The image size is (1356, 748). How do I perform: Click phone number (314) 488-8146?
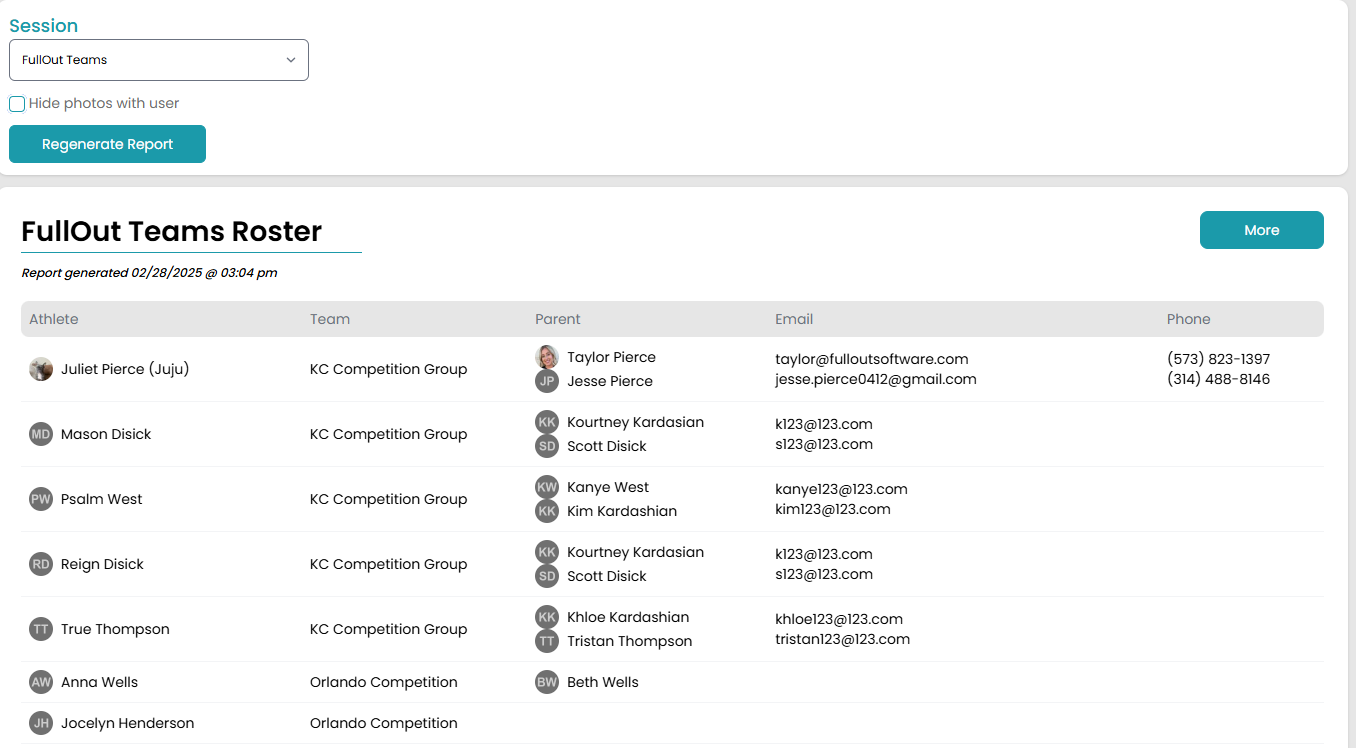tap(1218, 379)
